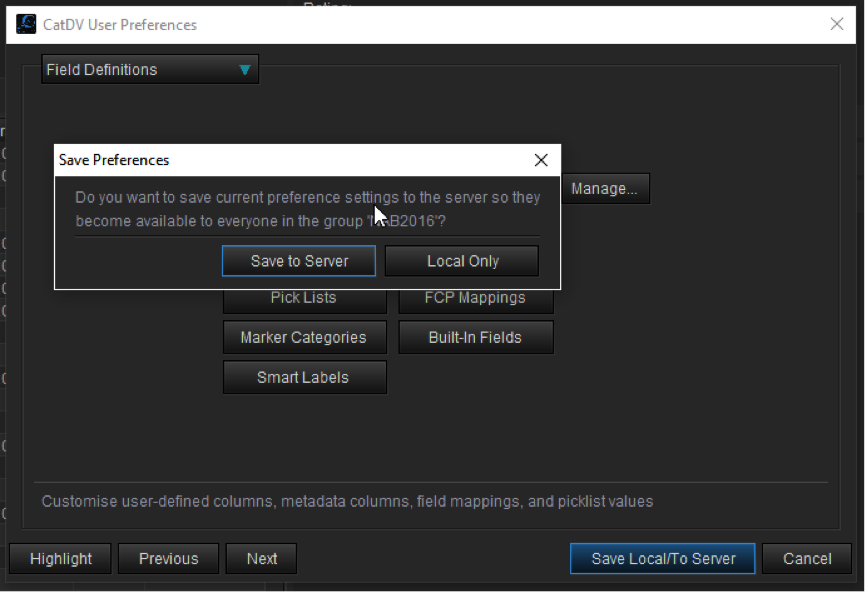This screenshot has width=865, height=592.
Task: Open Pick Lists settings
Action: coord(305,301)
